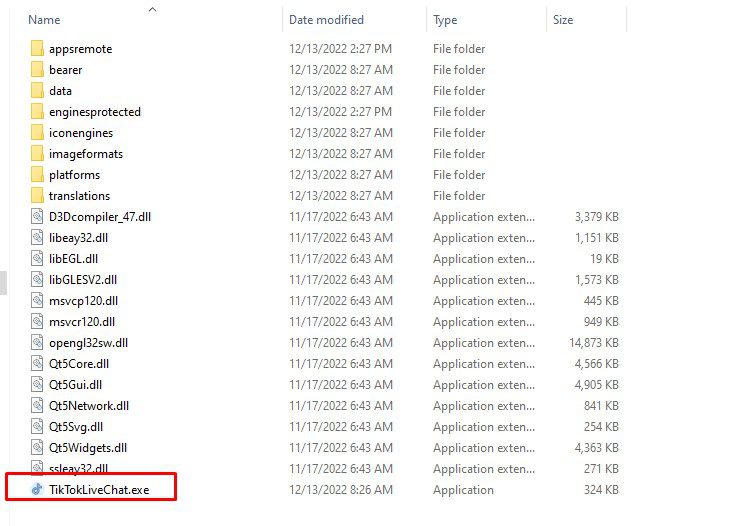Select the appsremote folder name
Screen dimensions: 739x526
click(81, 49)
